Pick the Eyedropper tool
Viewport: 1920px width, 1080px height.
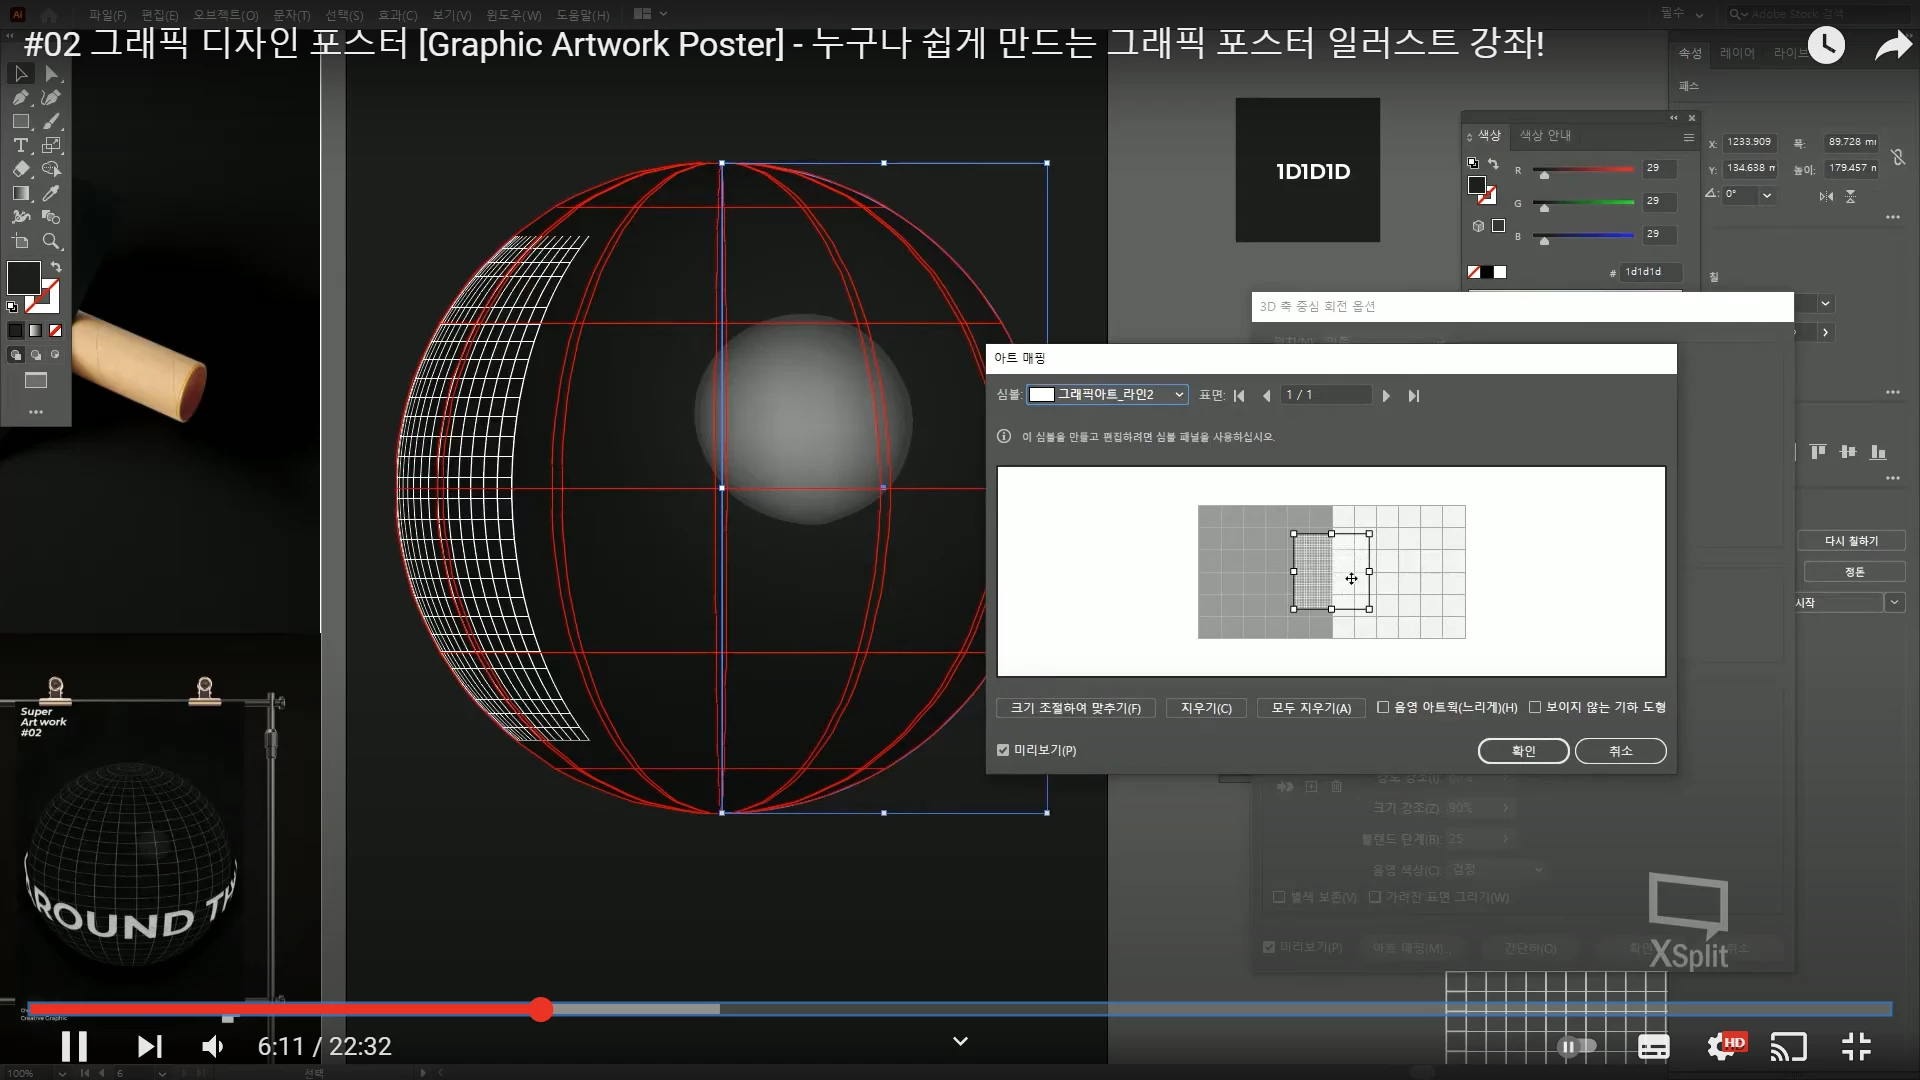(52, 193)
